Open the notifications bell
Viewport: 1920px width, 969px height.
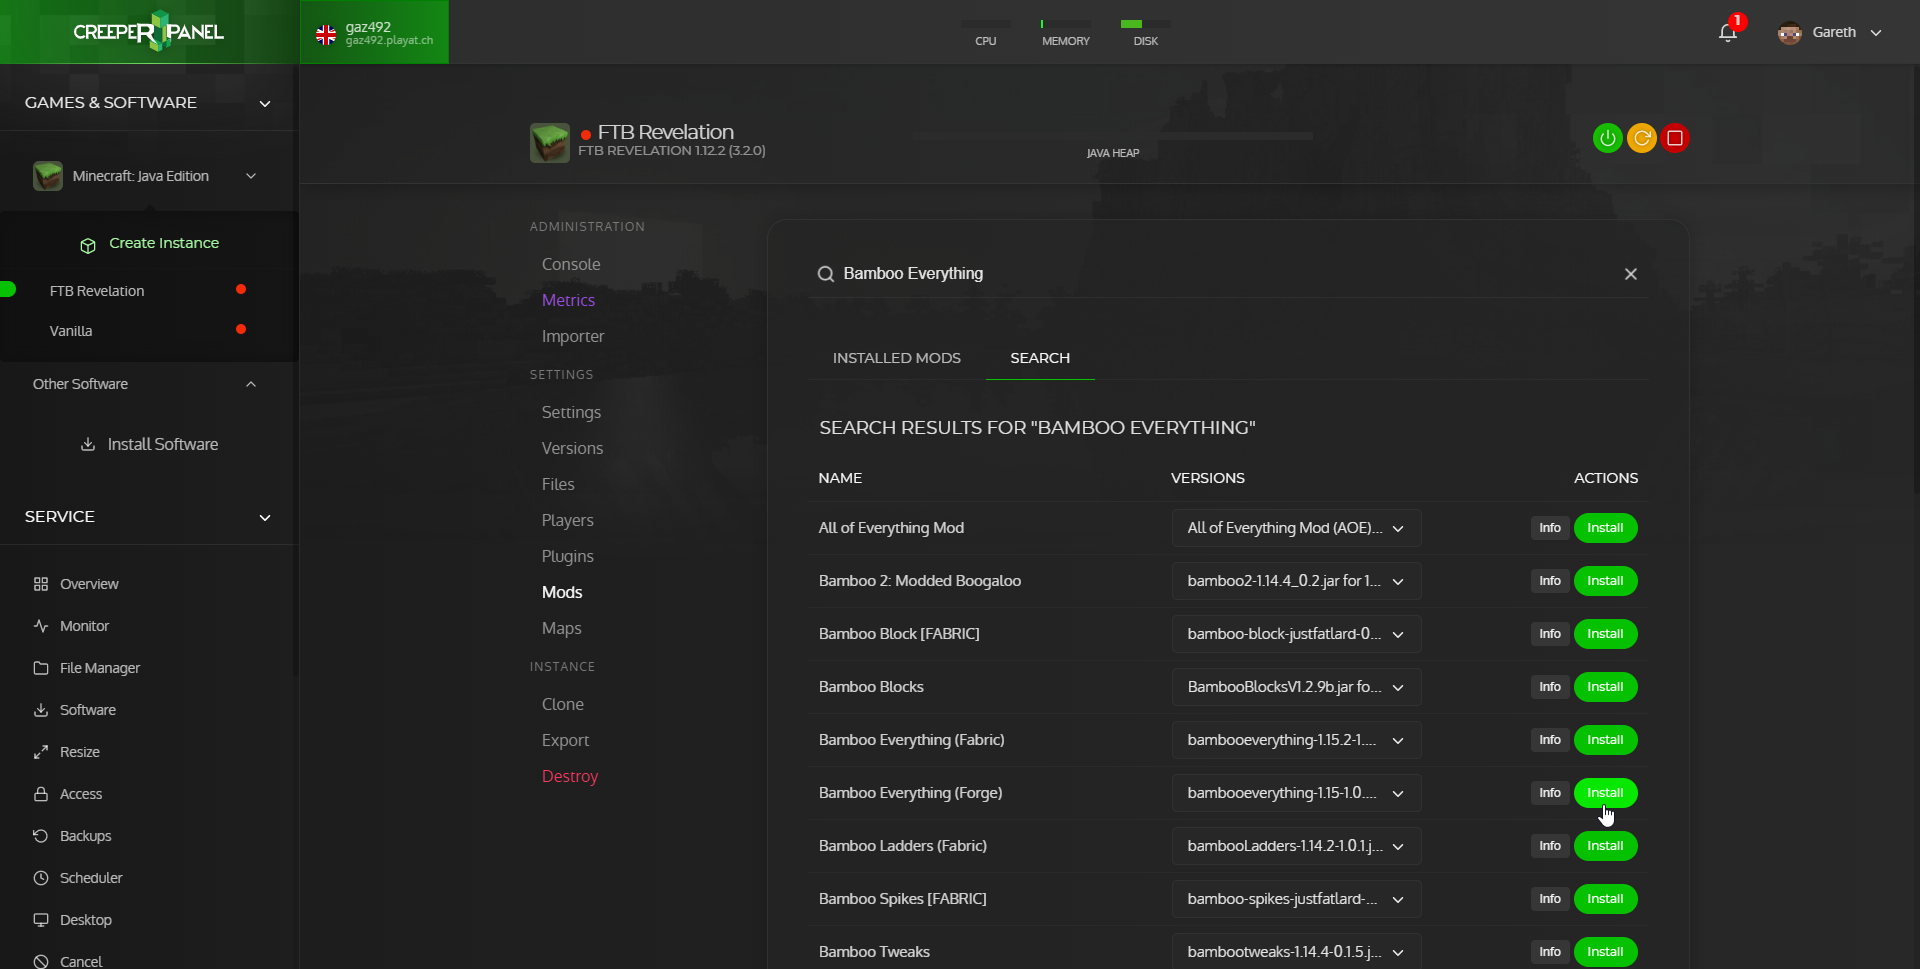click(x=1728, y=32)
